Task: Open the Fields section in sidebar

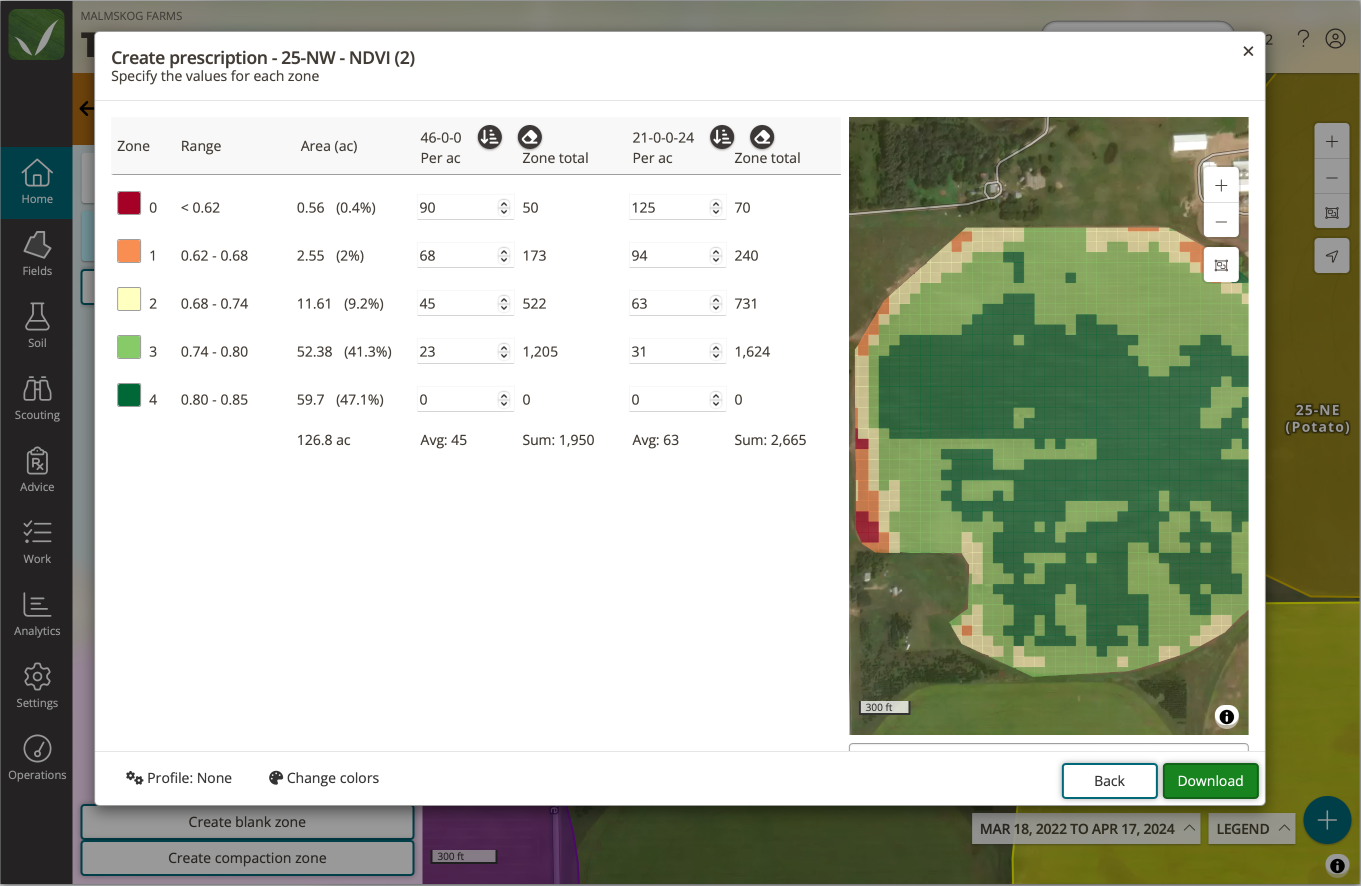Action: [x=37, y=255]
